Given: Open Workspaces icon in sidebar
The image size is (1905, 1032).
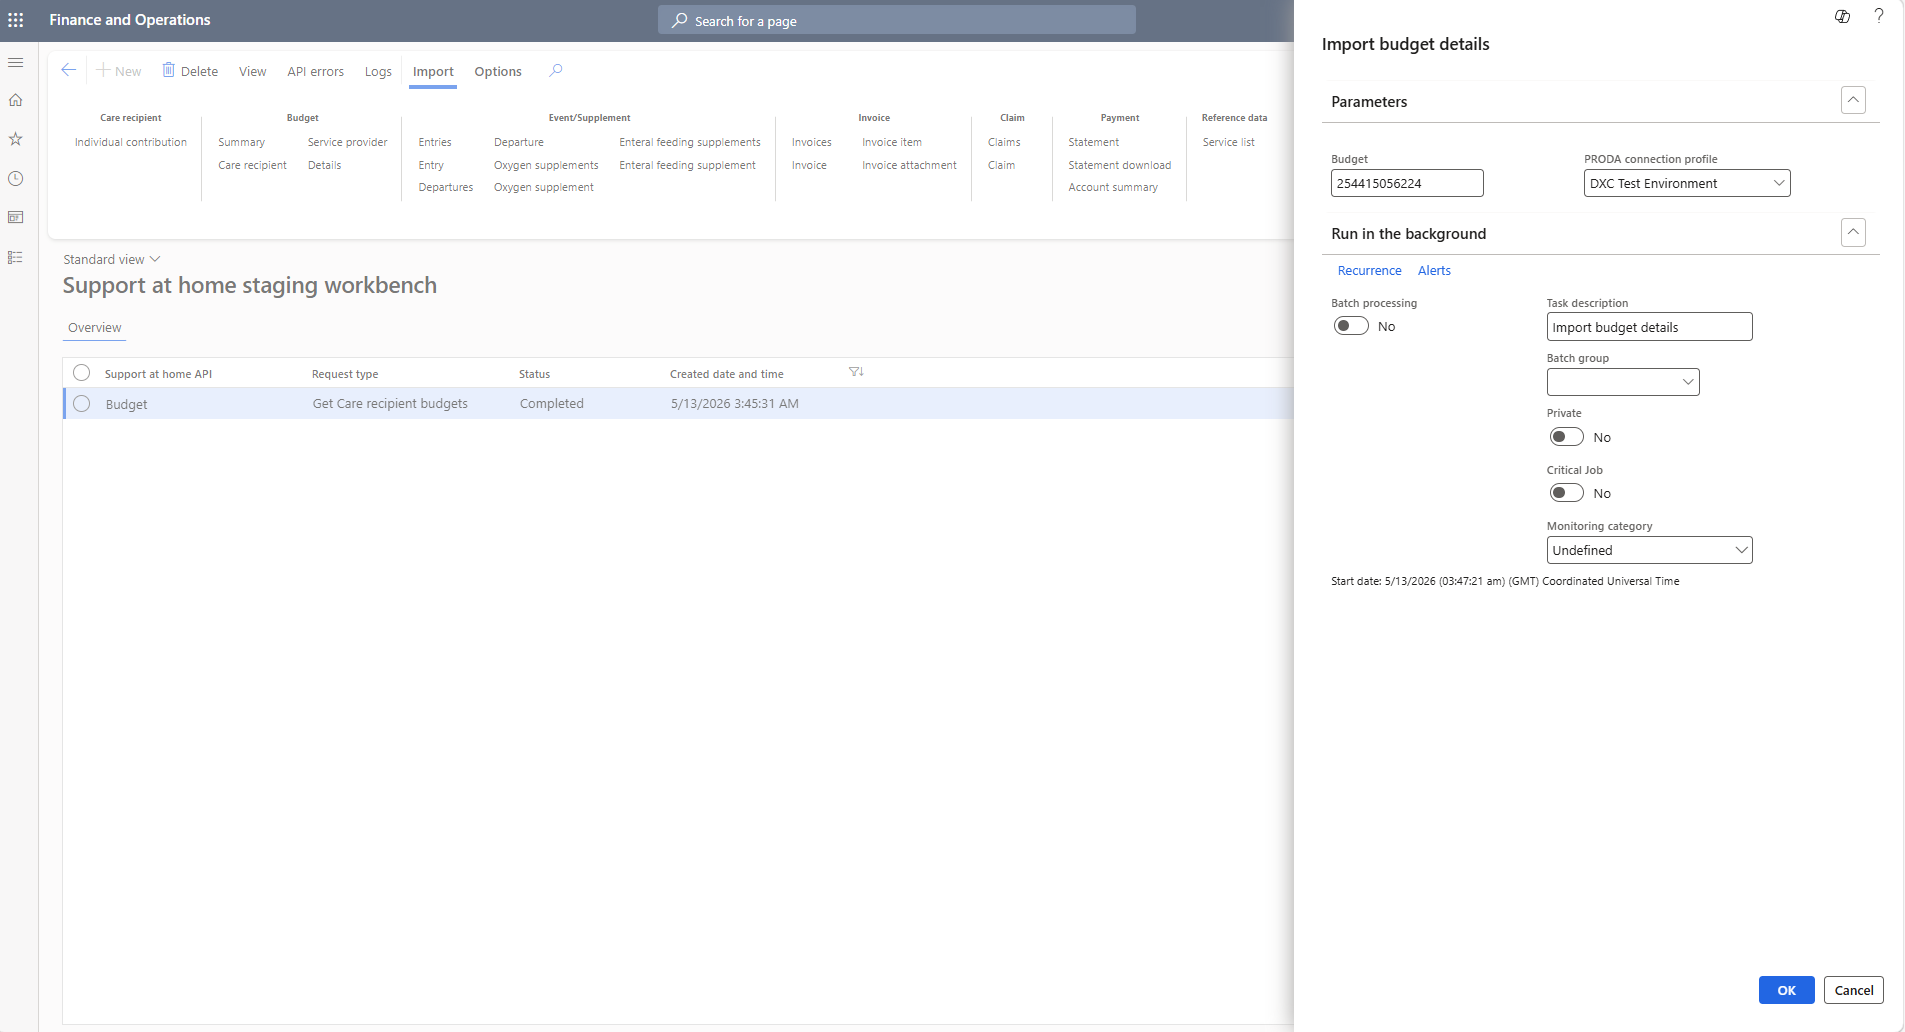Looking at the screenshot, I should click(16, 218).
